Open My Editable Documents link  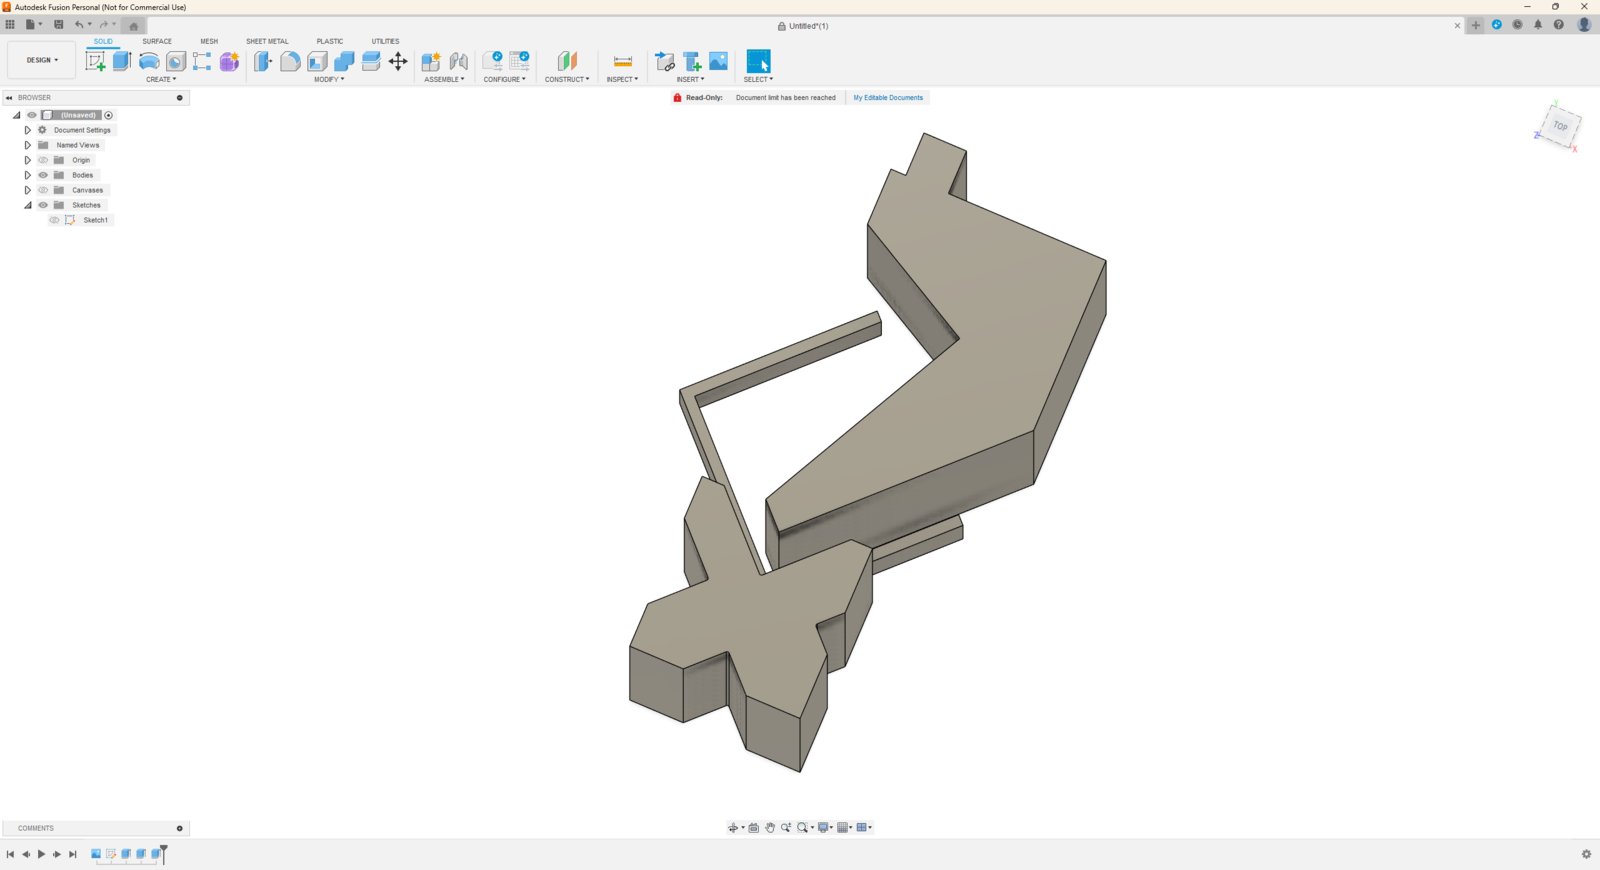coord(888,98)
